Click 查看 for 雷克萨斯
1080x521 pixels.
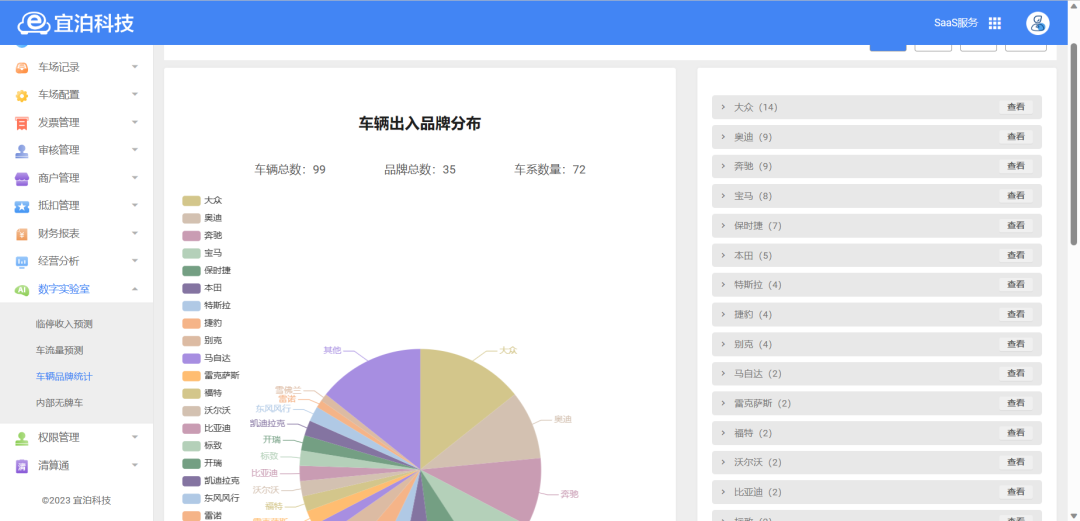[1016, 403]
